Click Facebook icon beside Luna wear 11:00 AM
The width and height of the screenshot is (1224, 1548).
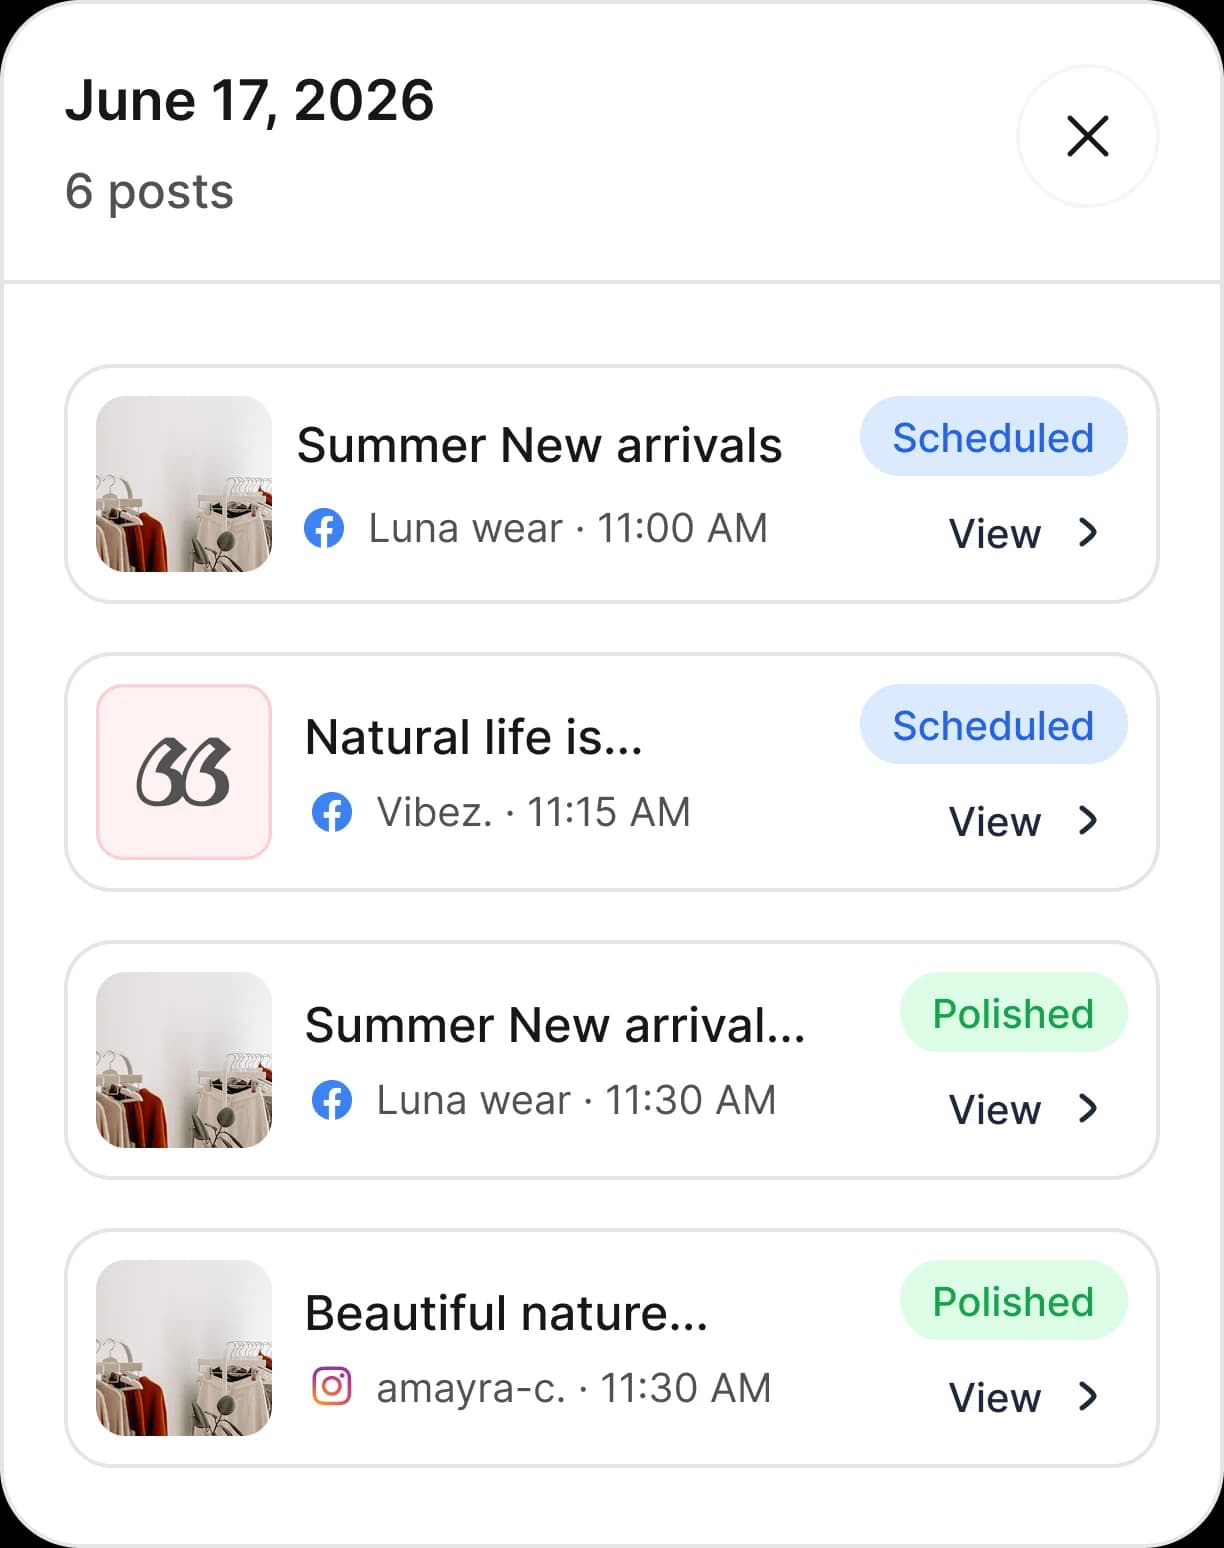click(324, 528)
